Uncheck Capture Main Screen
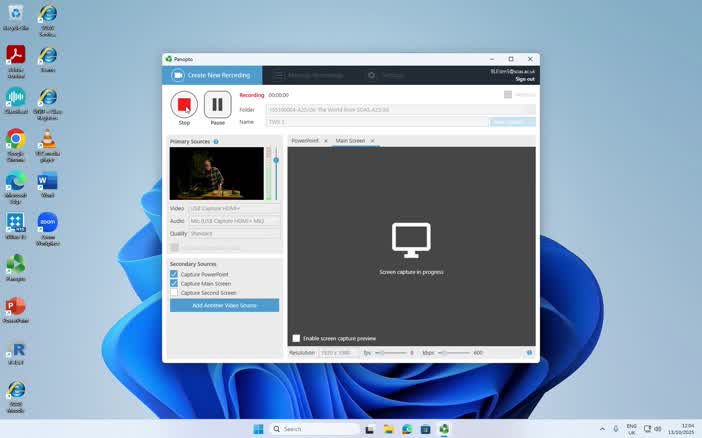This screenshot has height=438, width=702. (x=174, y=283)
